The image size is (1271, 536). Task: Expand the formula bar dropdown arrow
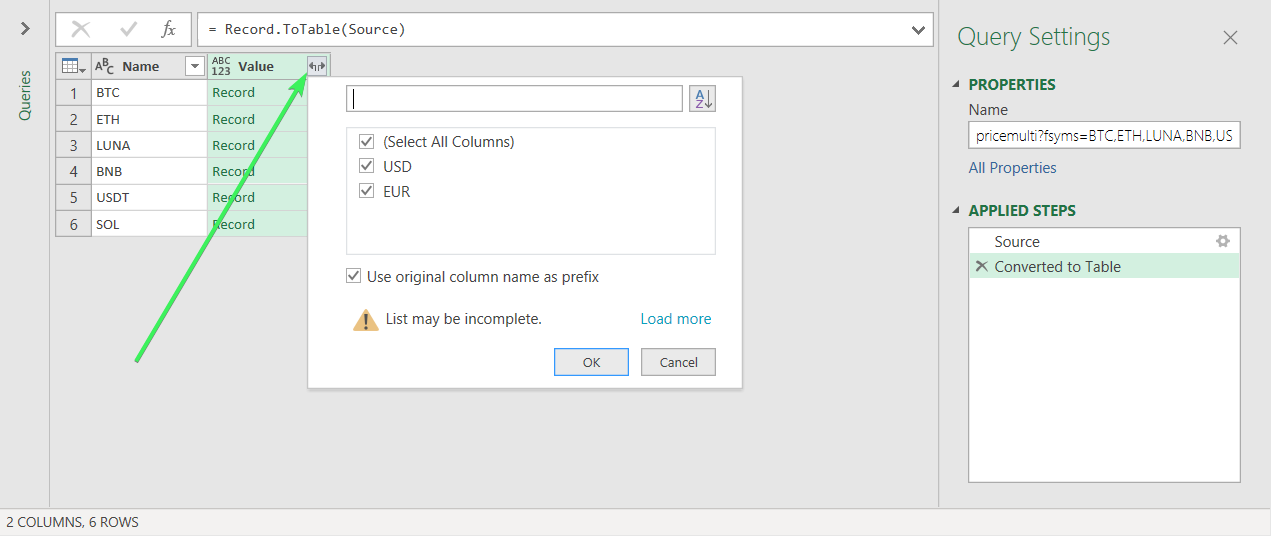(918, 30)
